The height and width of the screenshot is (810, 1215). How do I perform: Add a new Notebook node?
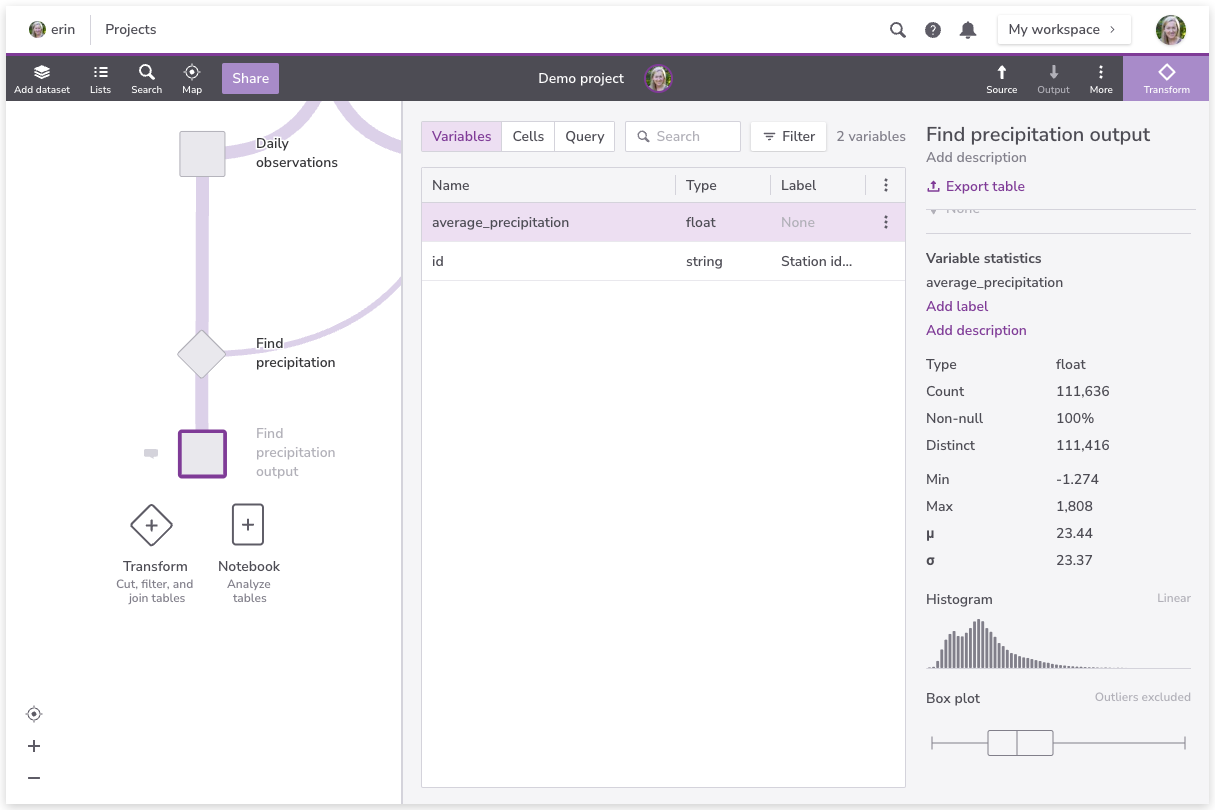click(x=248, y=526)
